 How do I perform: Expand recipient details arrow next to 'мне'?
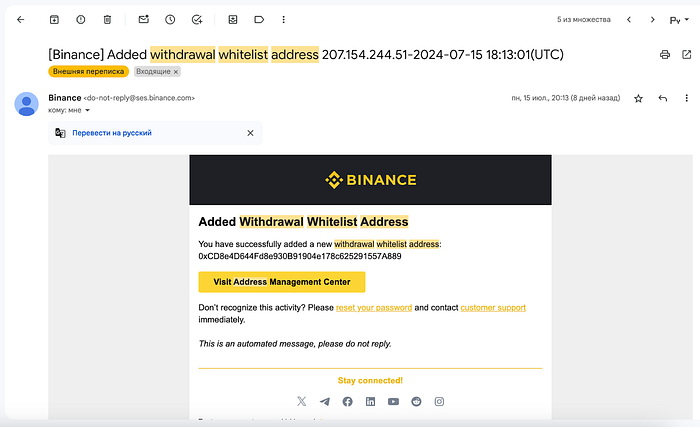tap(88, 110)
